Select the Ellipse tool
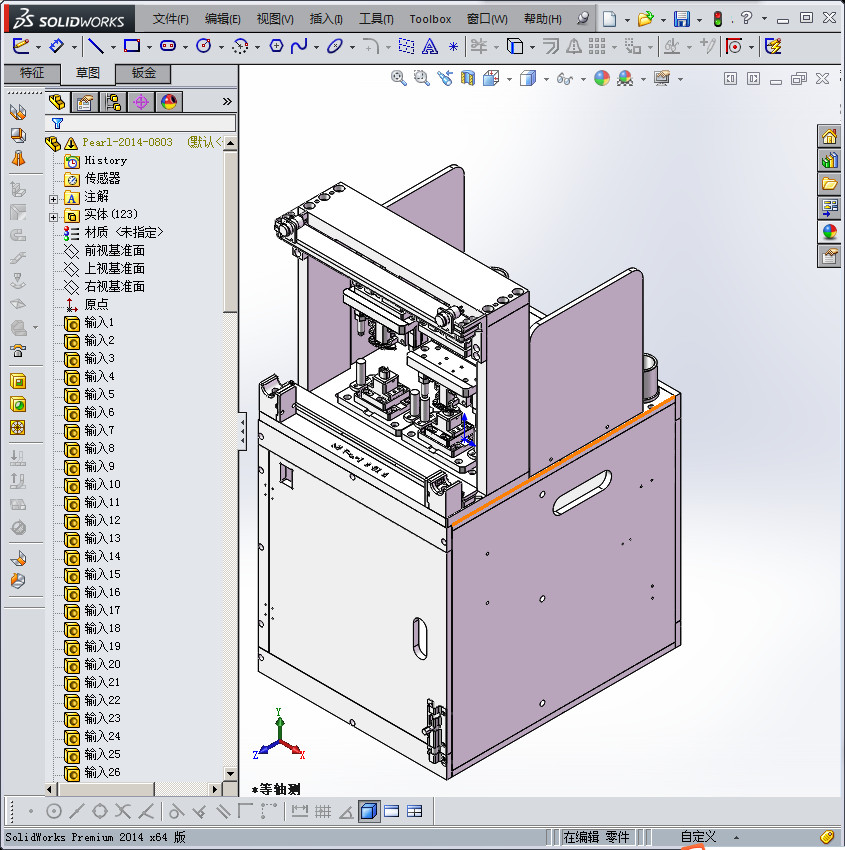Viewport: 845px width, 850px height. point(335,46)
